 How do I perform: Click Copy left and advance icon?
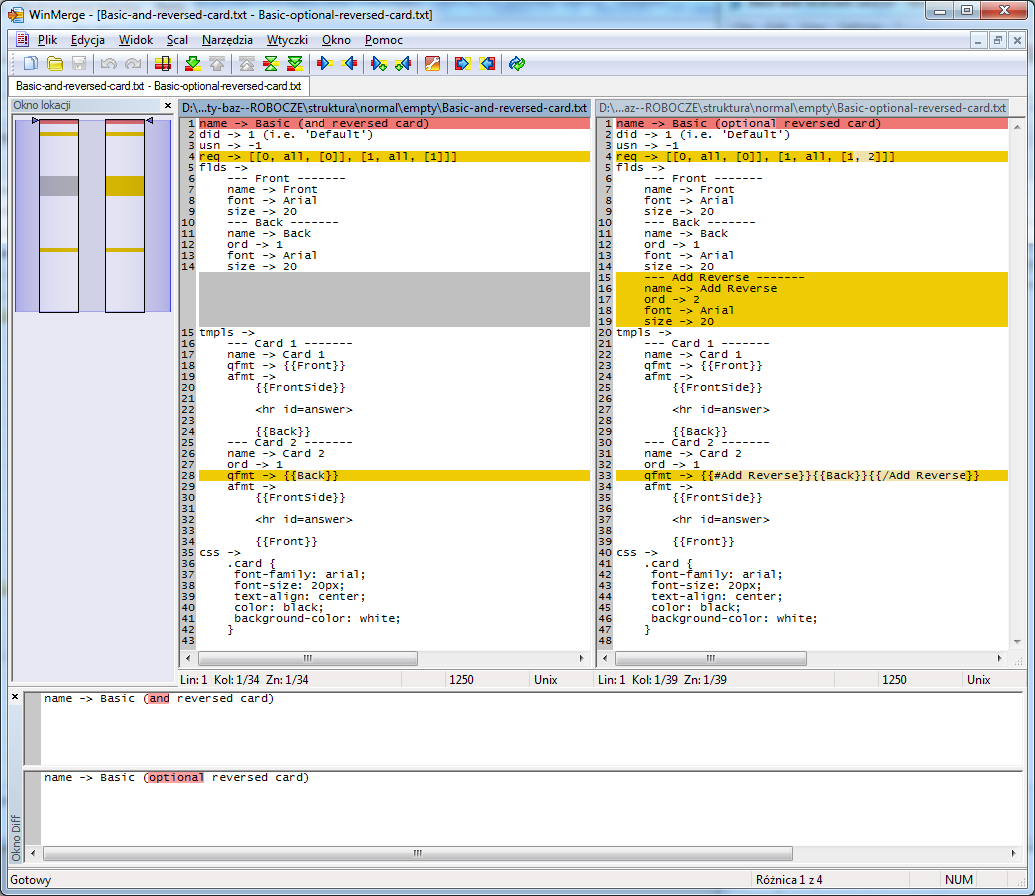pos(403,64)
